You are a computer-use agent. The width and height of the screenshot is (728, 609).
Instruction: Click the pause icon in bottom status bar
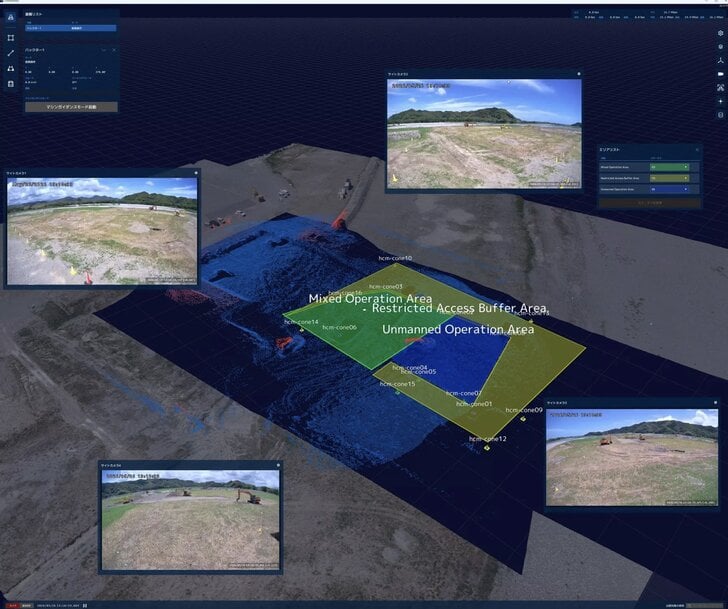point(85,605)
